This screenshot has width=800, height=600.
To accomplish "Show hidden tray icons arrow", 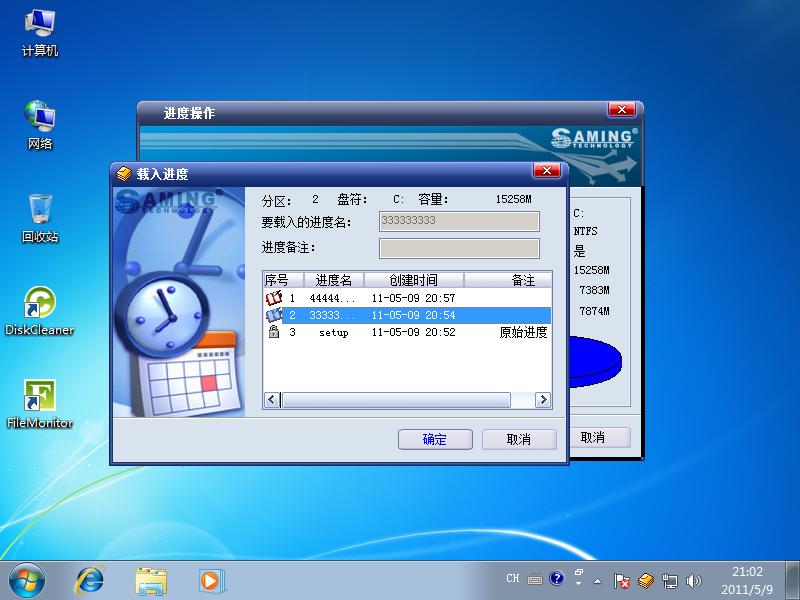I will pos(598,579).
